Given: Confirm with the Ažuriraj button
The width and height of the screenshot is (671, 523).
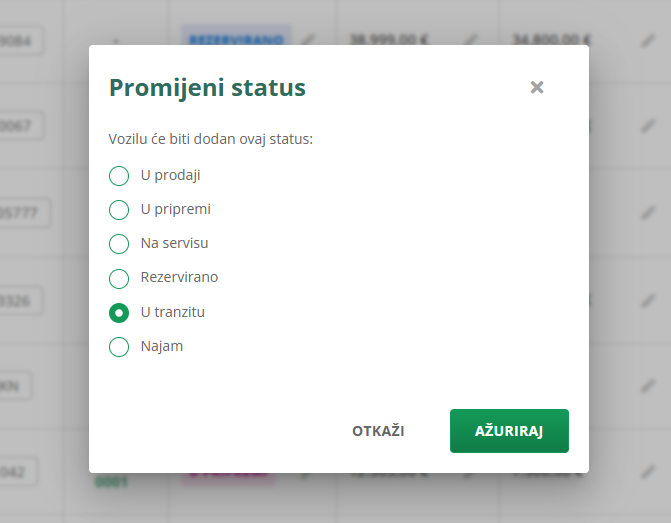Looking at the screenshot, I should (x=509, y=431).
